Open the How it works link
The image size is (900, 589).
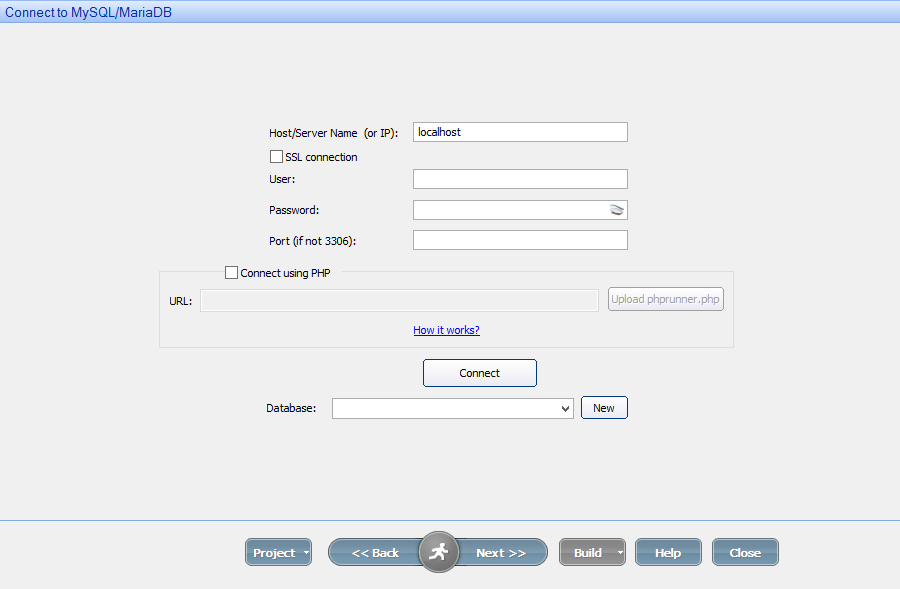coord(446,330)
